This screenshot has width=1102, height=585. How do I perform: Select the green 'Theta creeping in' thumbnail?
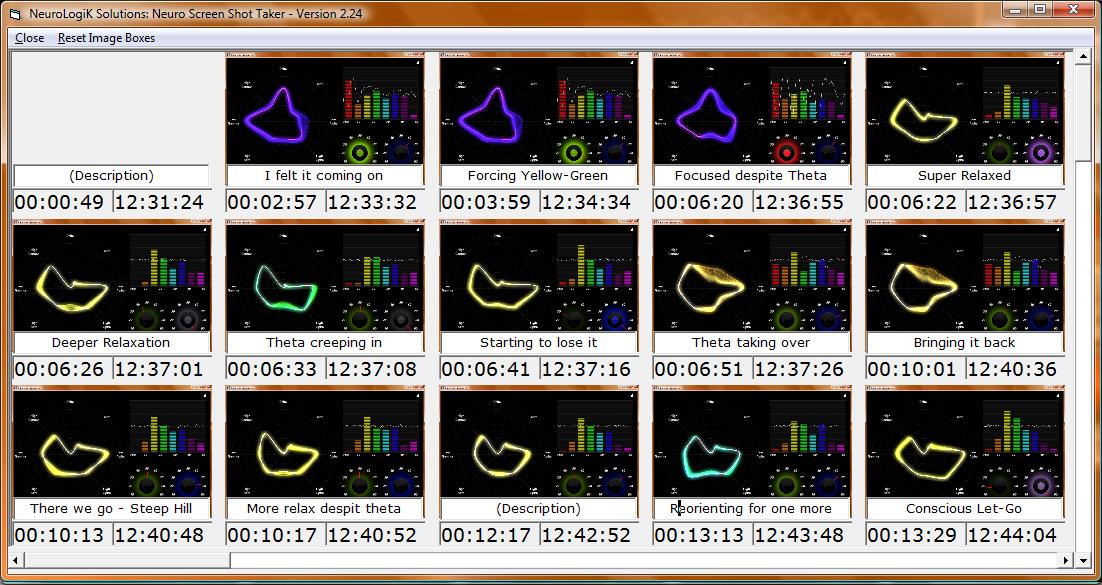coord(324,277)
